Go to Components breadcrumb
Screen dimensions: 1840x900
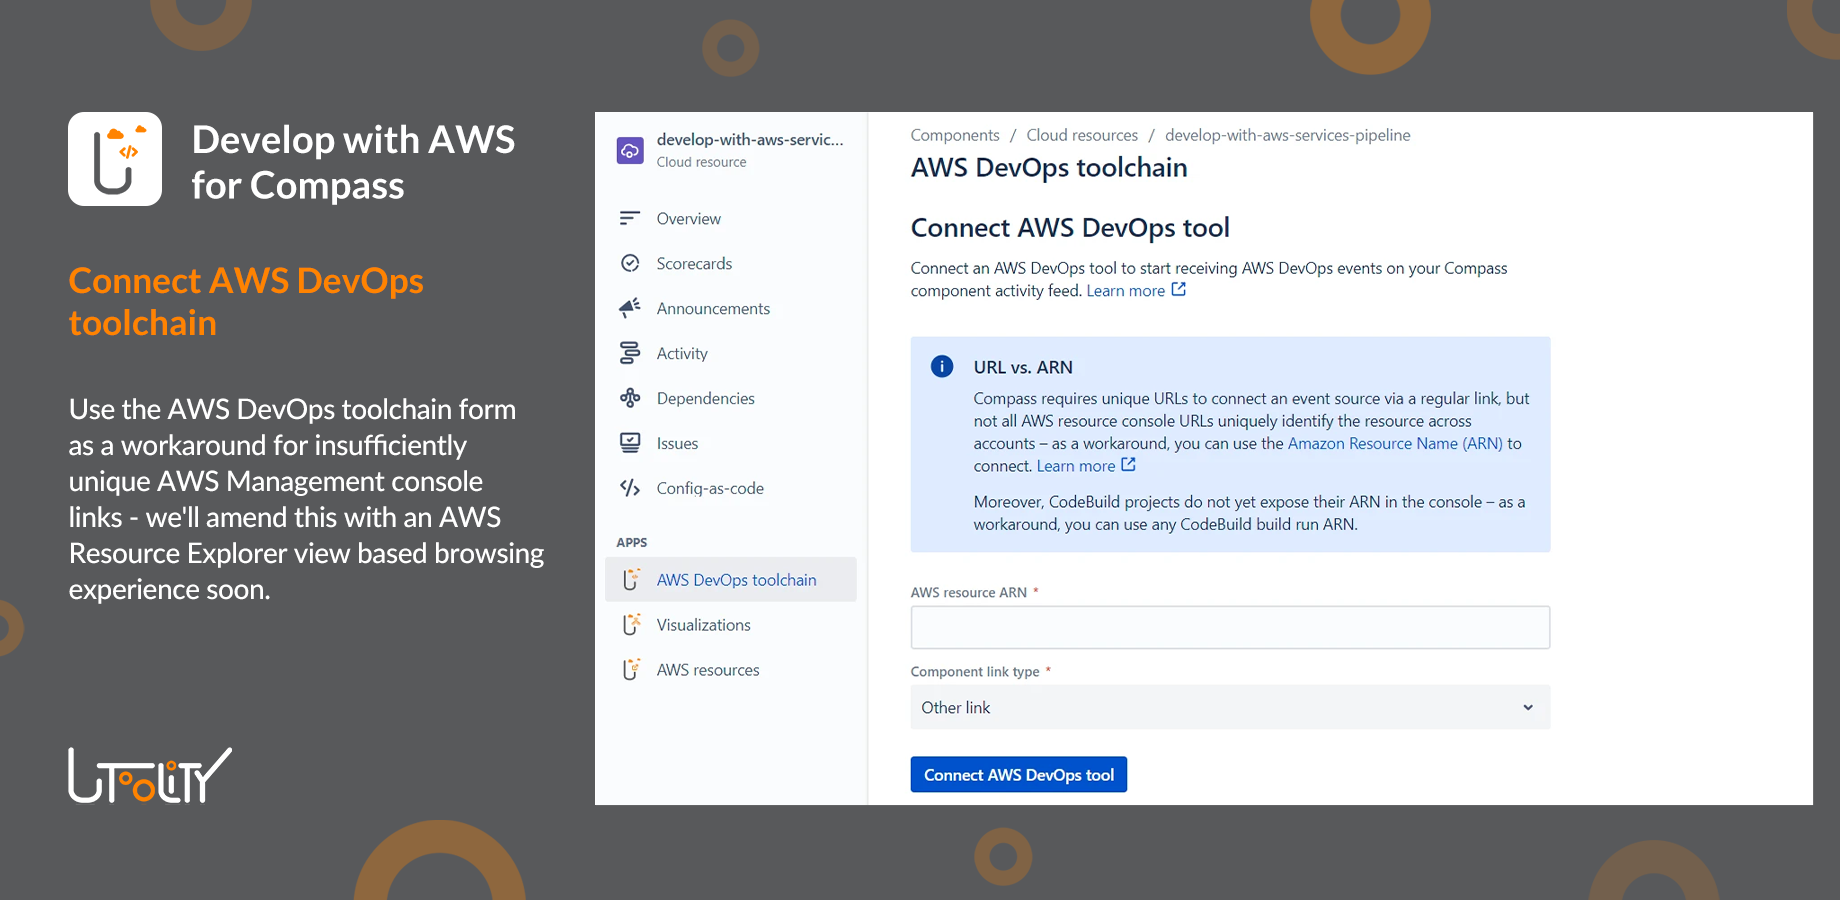(x=955, y=135)
